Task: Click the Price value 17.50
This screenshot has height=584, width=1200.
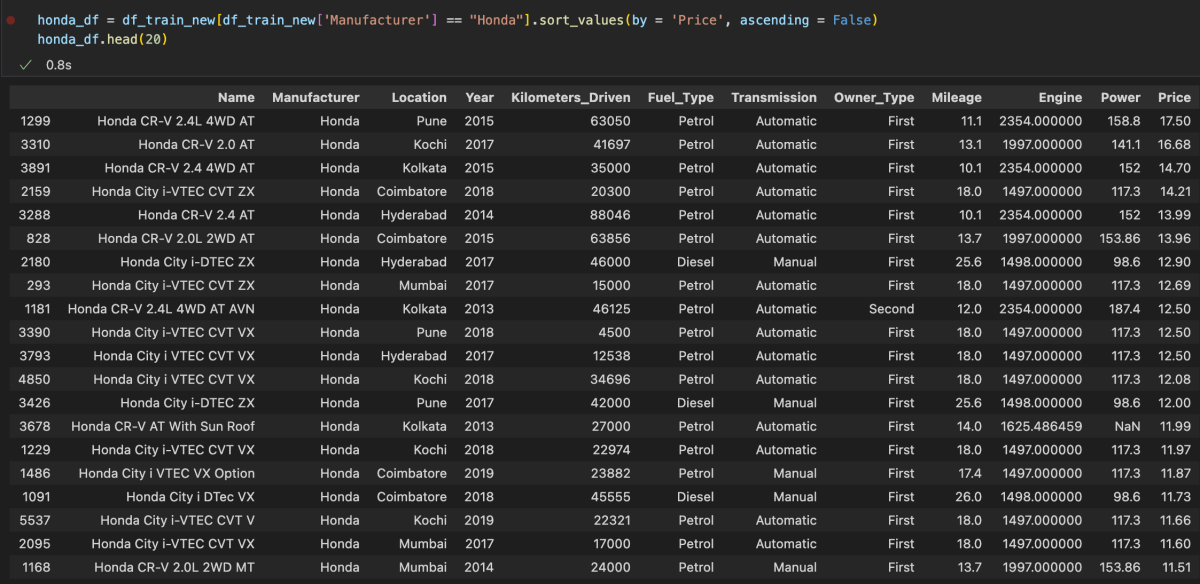Action: [1174, 121]
